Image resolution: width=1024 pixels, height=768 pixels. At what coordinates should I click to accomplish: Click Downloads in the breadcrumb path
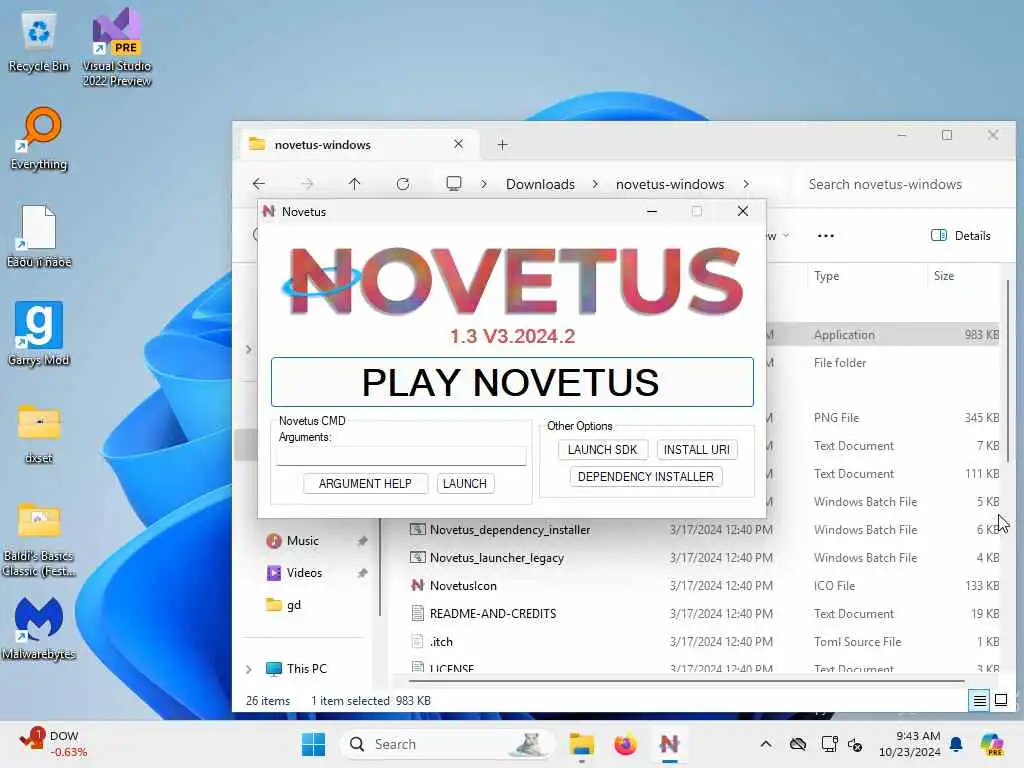[540, 184]
